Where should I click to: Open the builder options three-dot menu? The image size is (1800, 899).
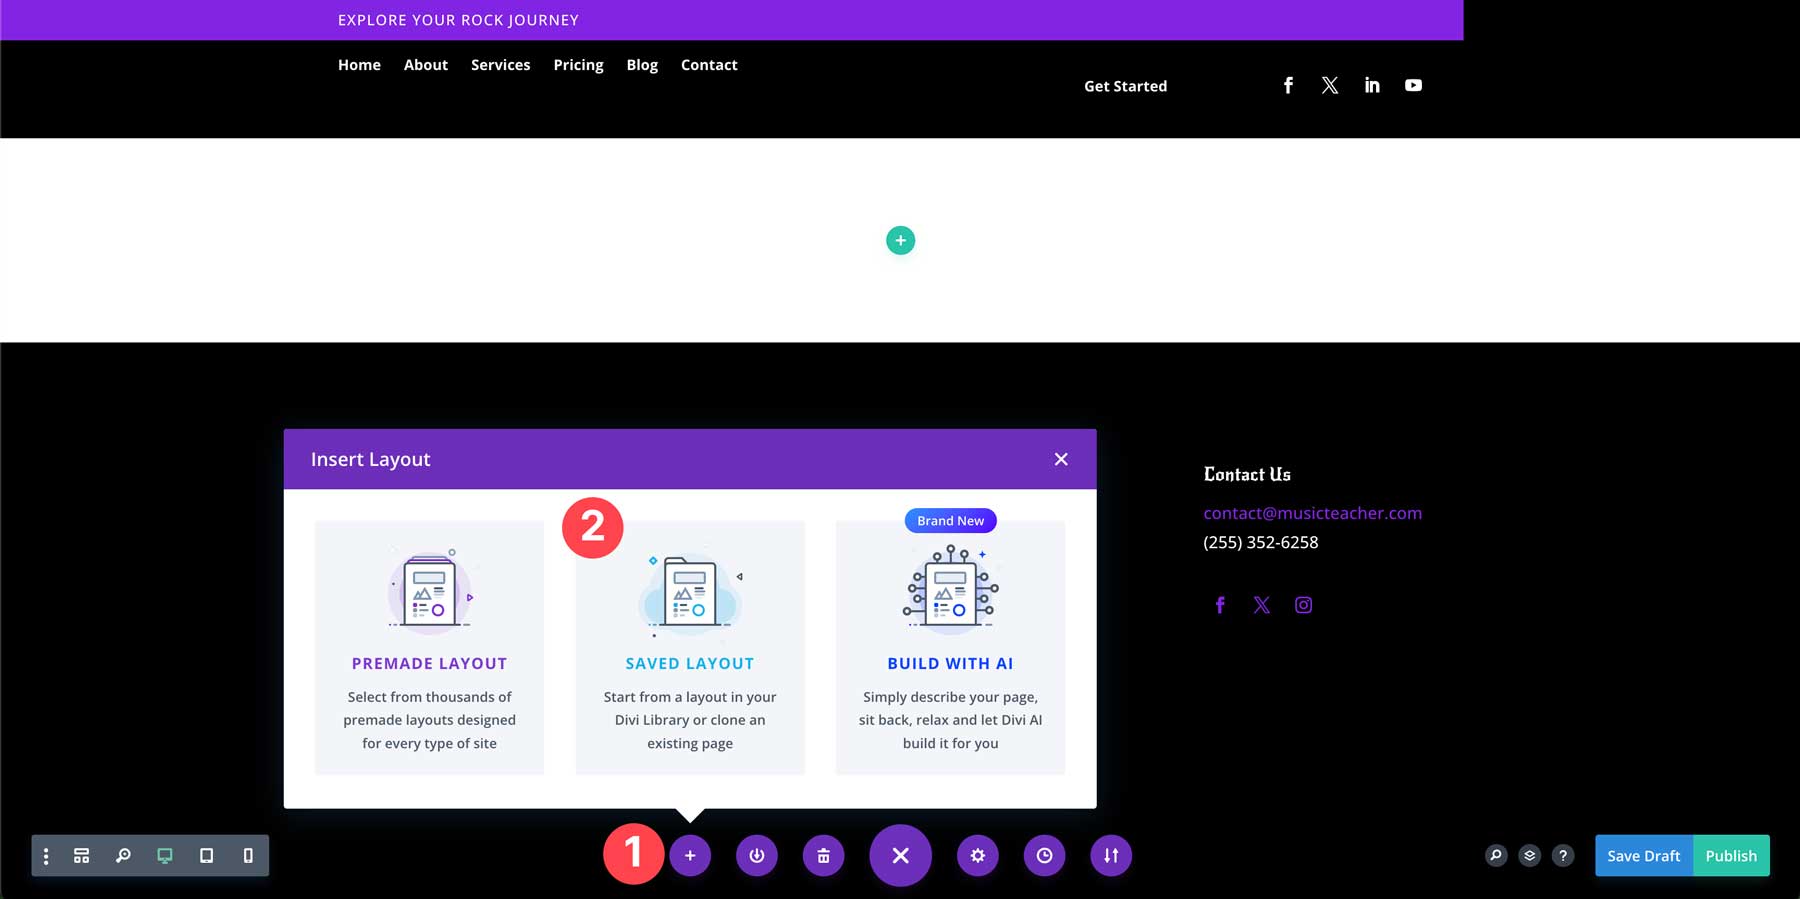[x=46, y=856]
